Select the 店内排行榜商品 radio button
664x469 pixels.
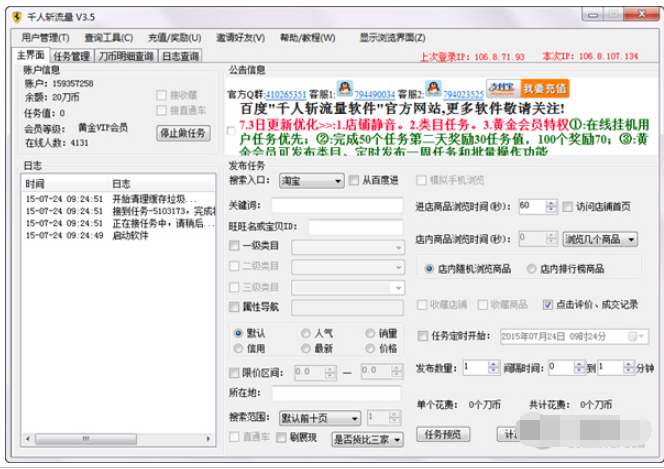[532, 269]
